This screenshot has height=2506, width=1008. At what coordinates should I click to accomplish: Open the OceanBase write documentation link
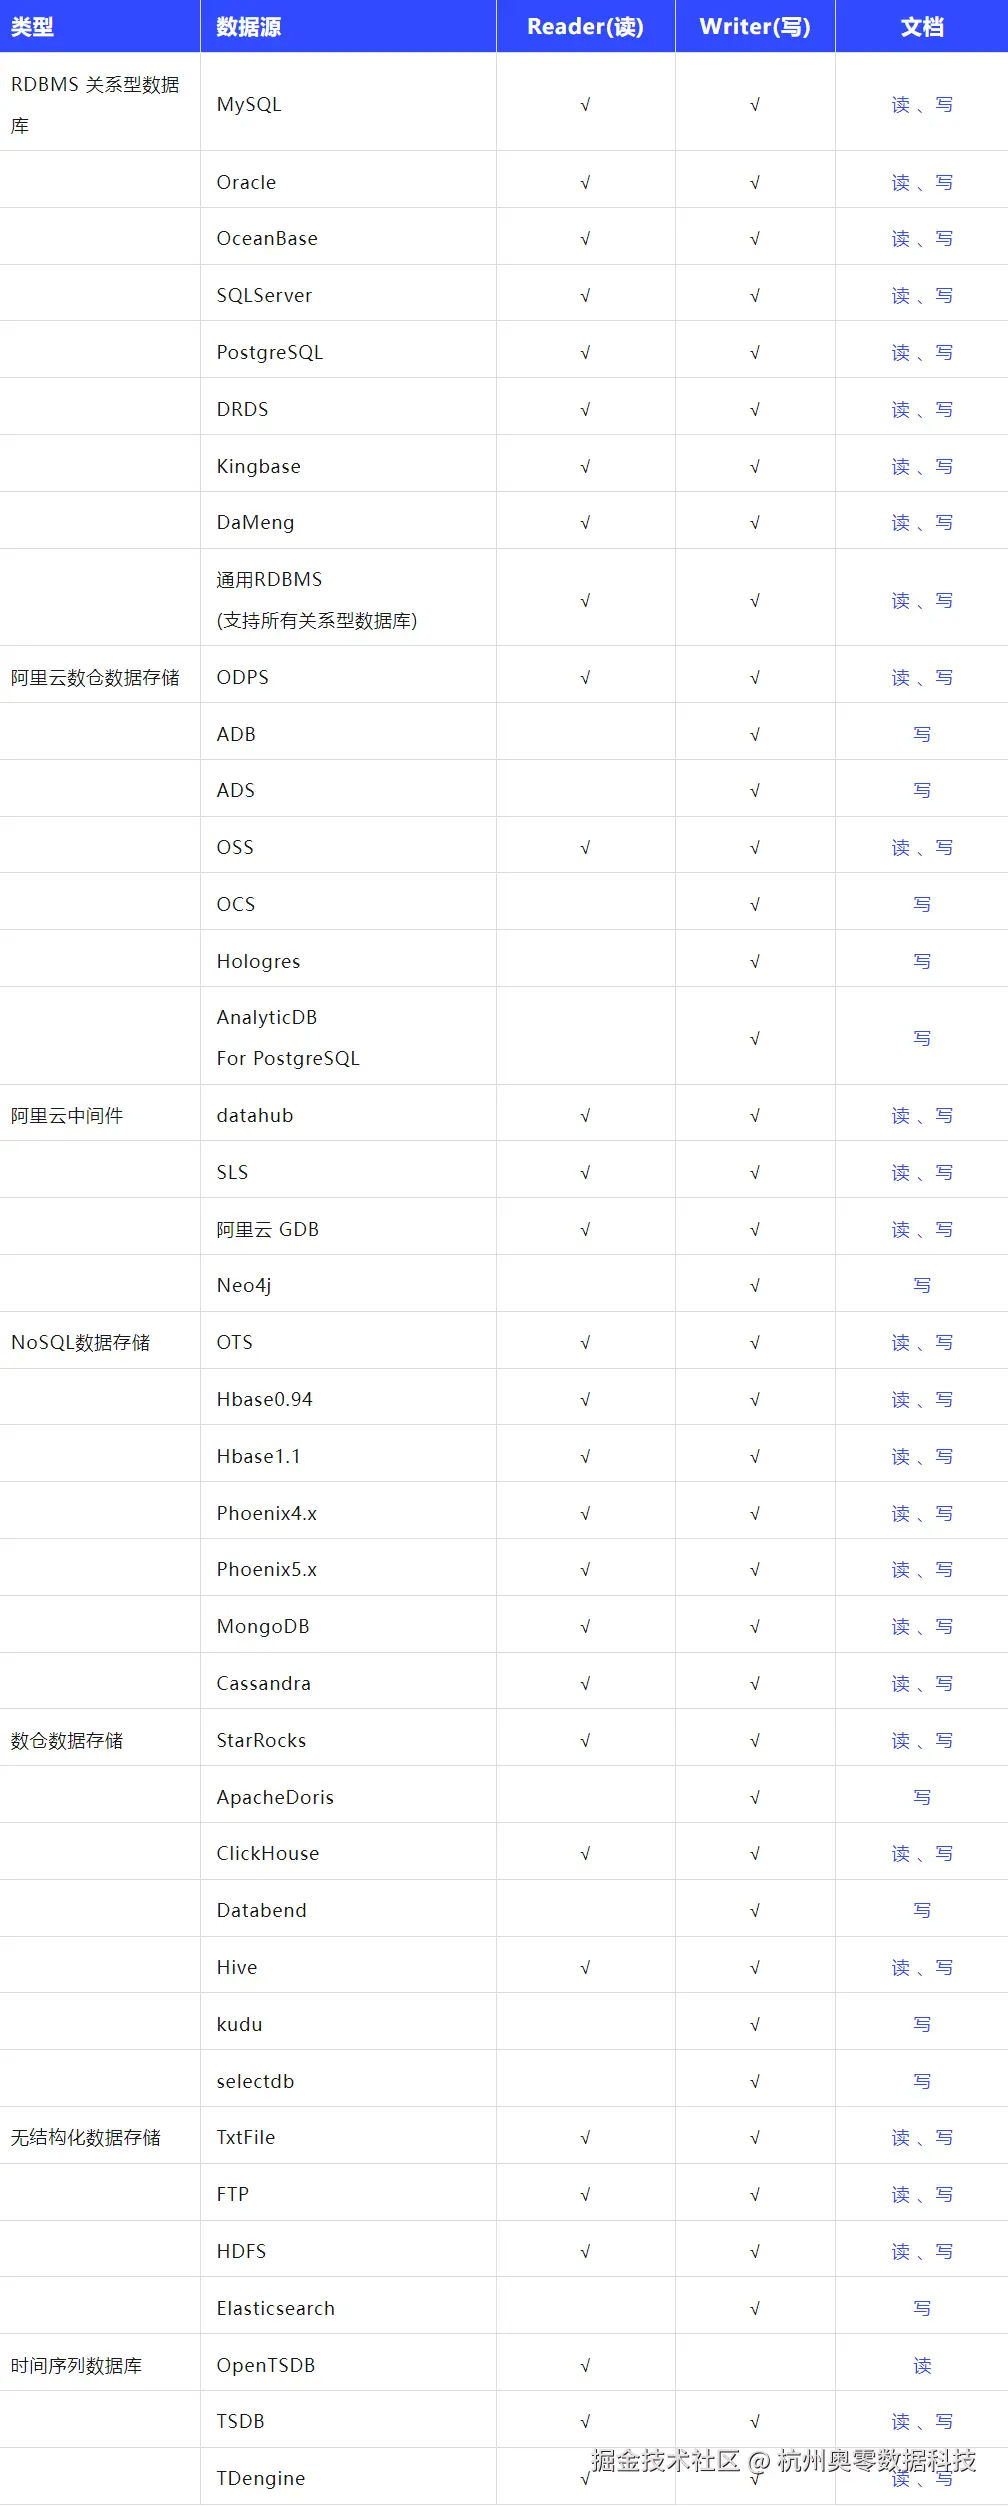point(944,239)
